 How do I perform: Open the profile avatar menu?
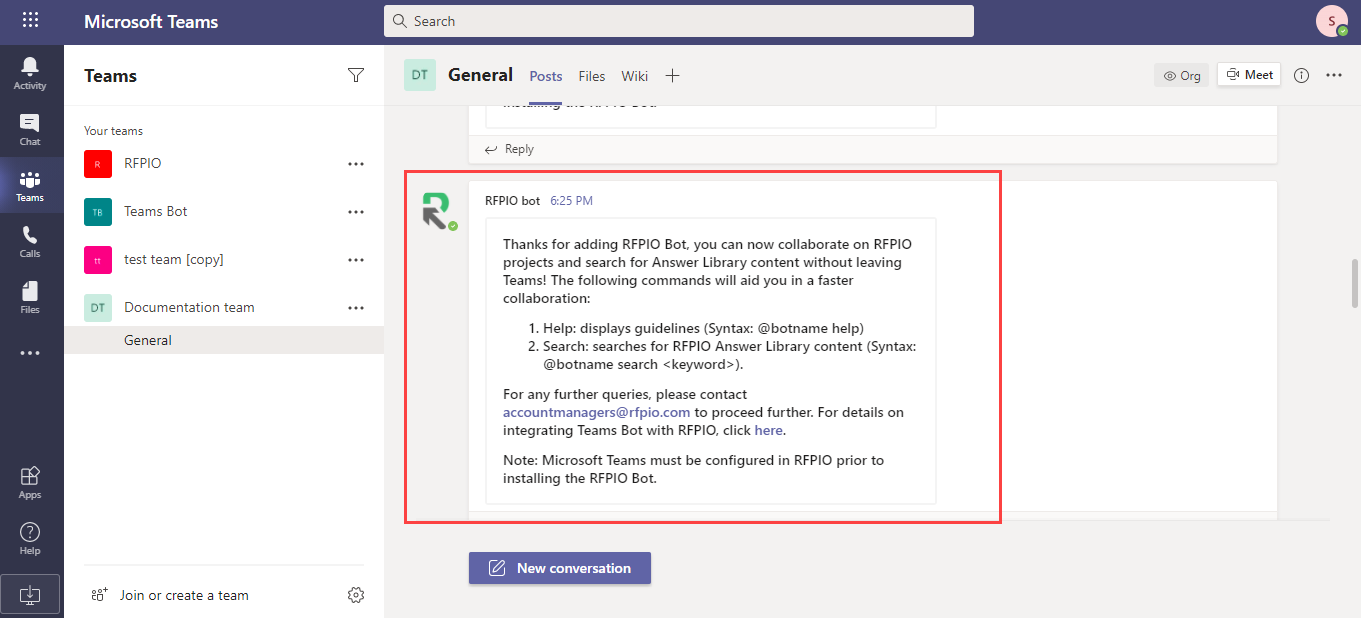coord(1331,21)
